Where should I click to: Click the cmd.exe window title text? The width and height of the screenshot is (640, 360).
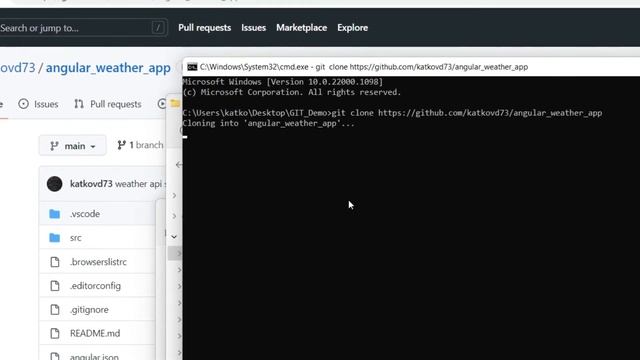[364, 67]
